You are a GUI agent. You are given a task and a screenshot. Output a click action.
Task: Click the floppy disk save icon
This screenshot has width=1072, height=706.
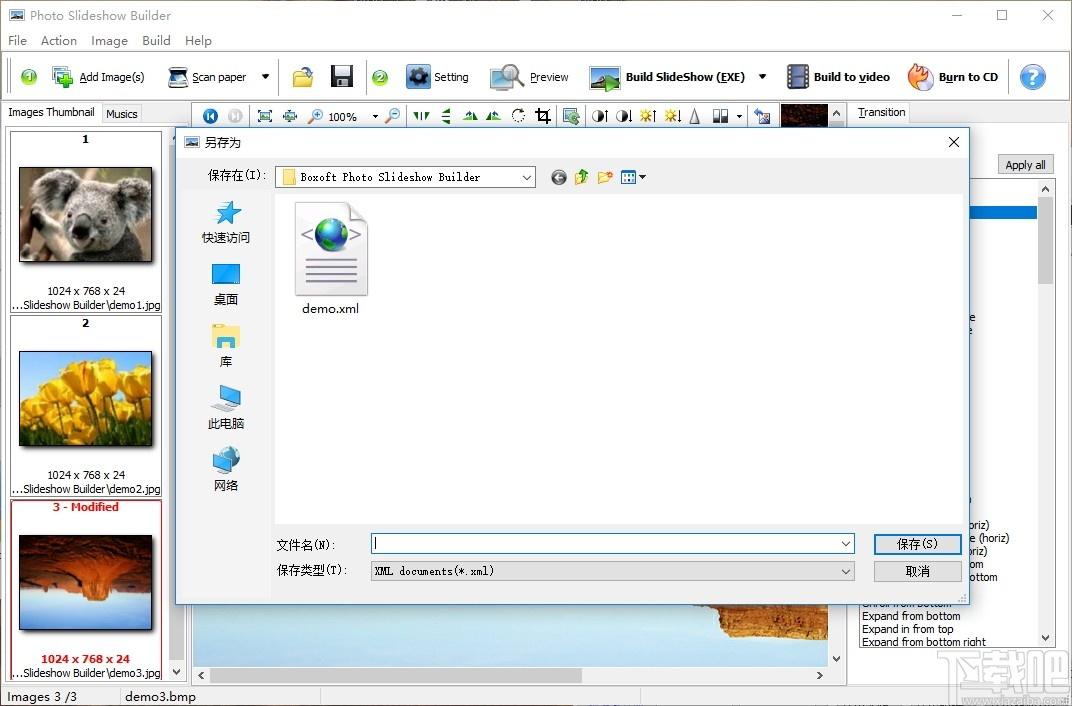(x=342, y=77)
